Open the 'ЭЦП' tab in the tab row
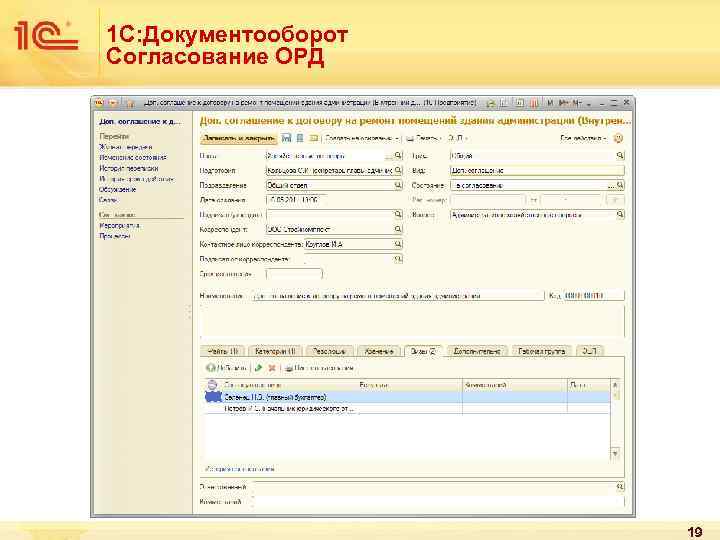 (589, 351)
